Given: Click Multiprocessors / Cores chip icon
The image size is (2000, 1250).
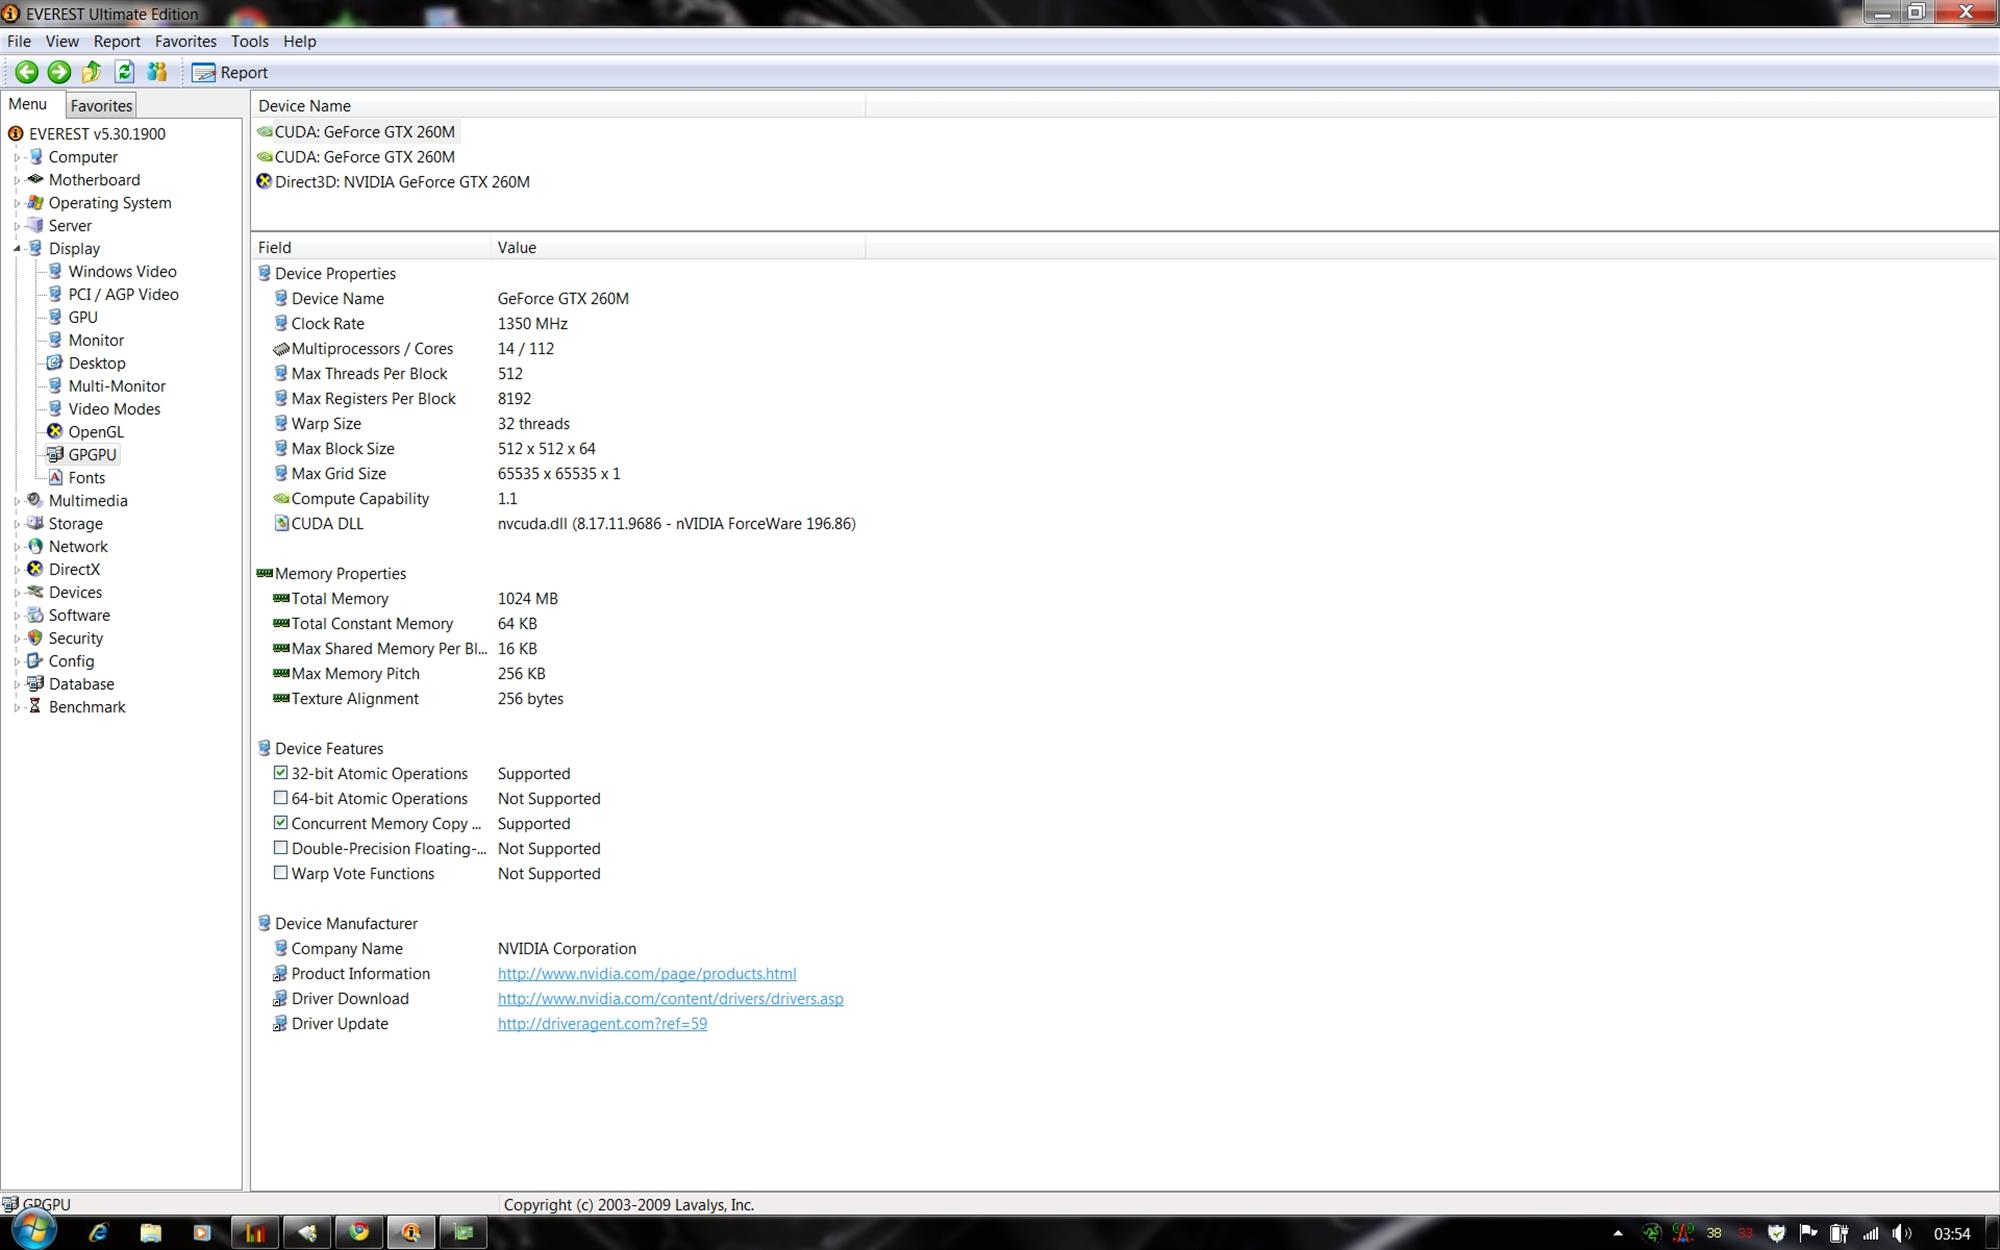Looking at the screenshot, I should [x=281, y=349].
